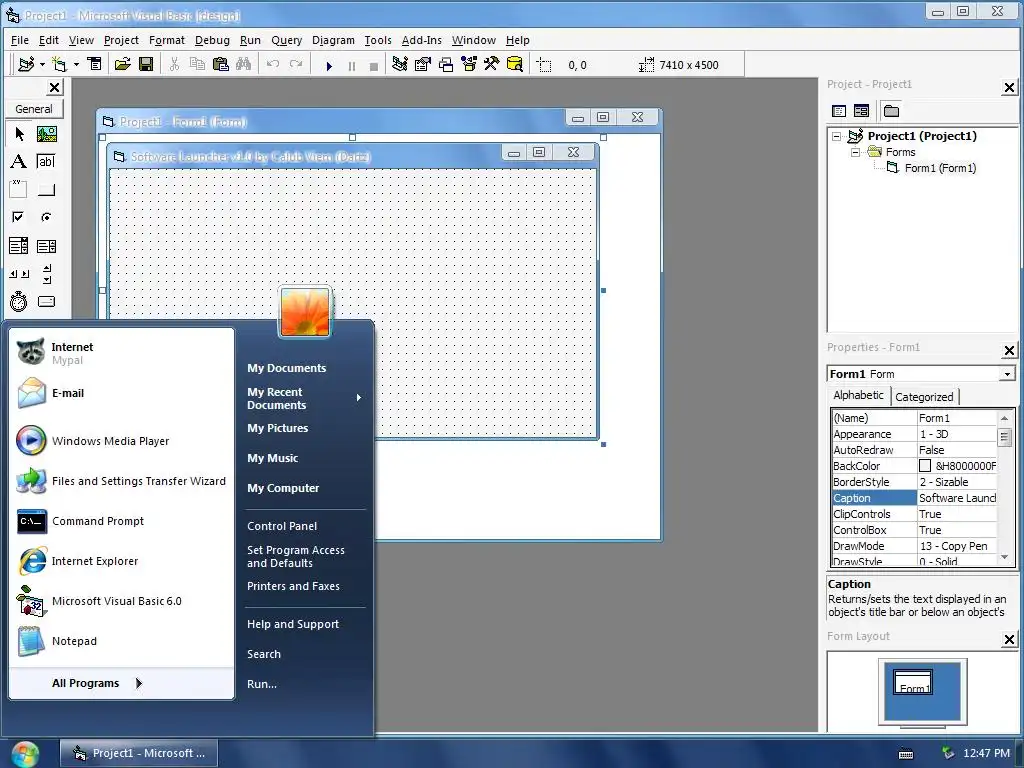Switch to the Alphabetic properties tab
The width and height of the screenshot is (1024, 768).
pyautogui.click(x=858, y=395)
